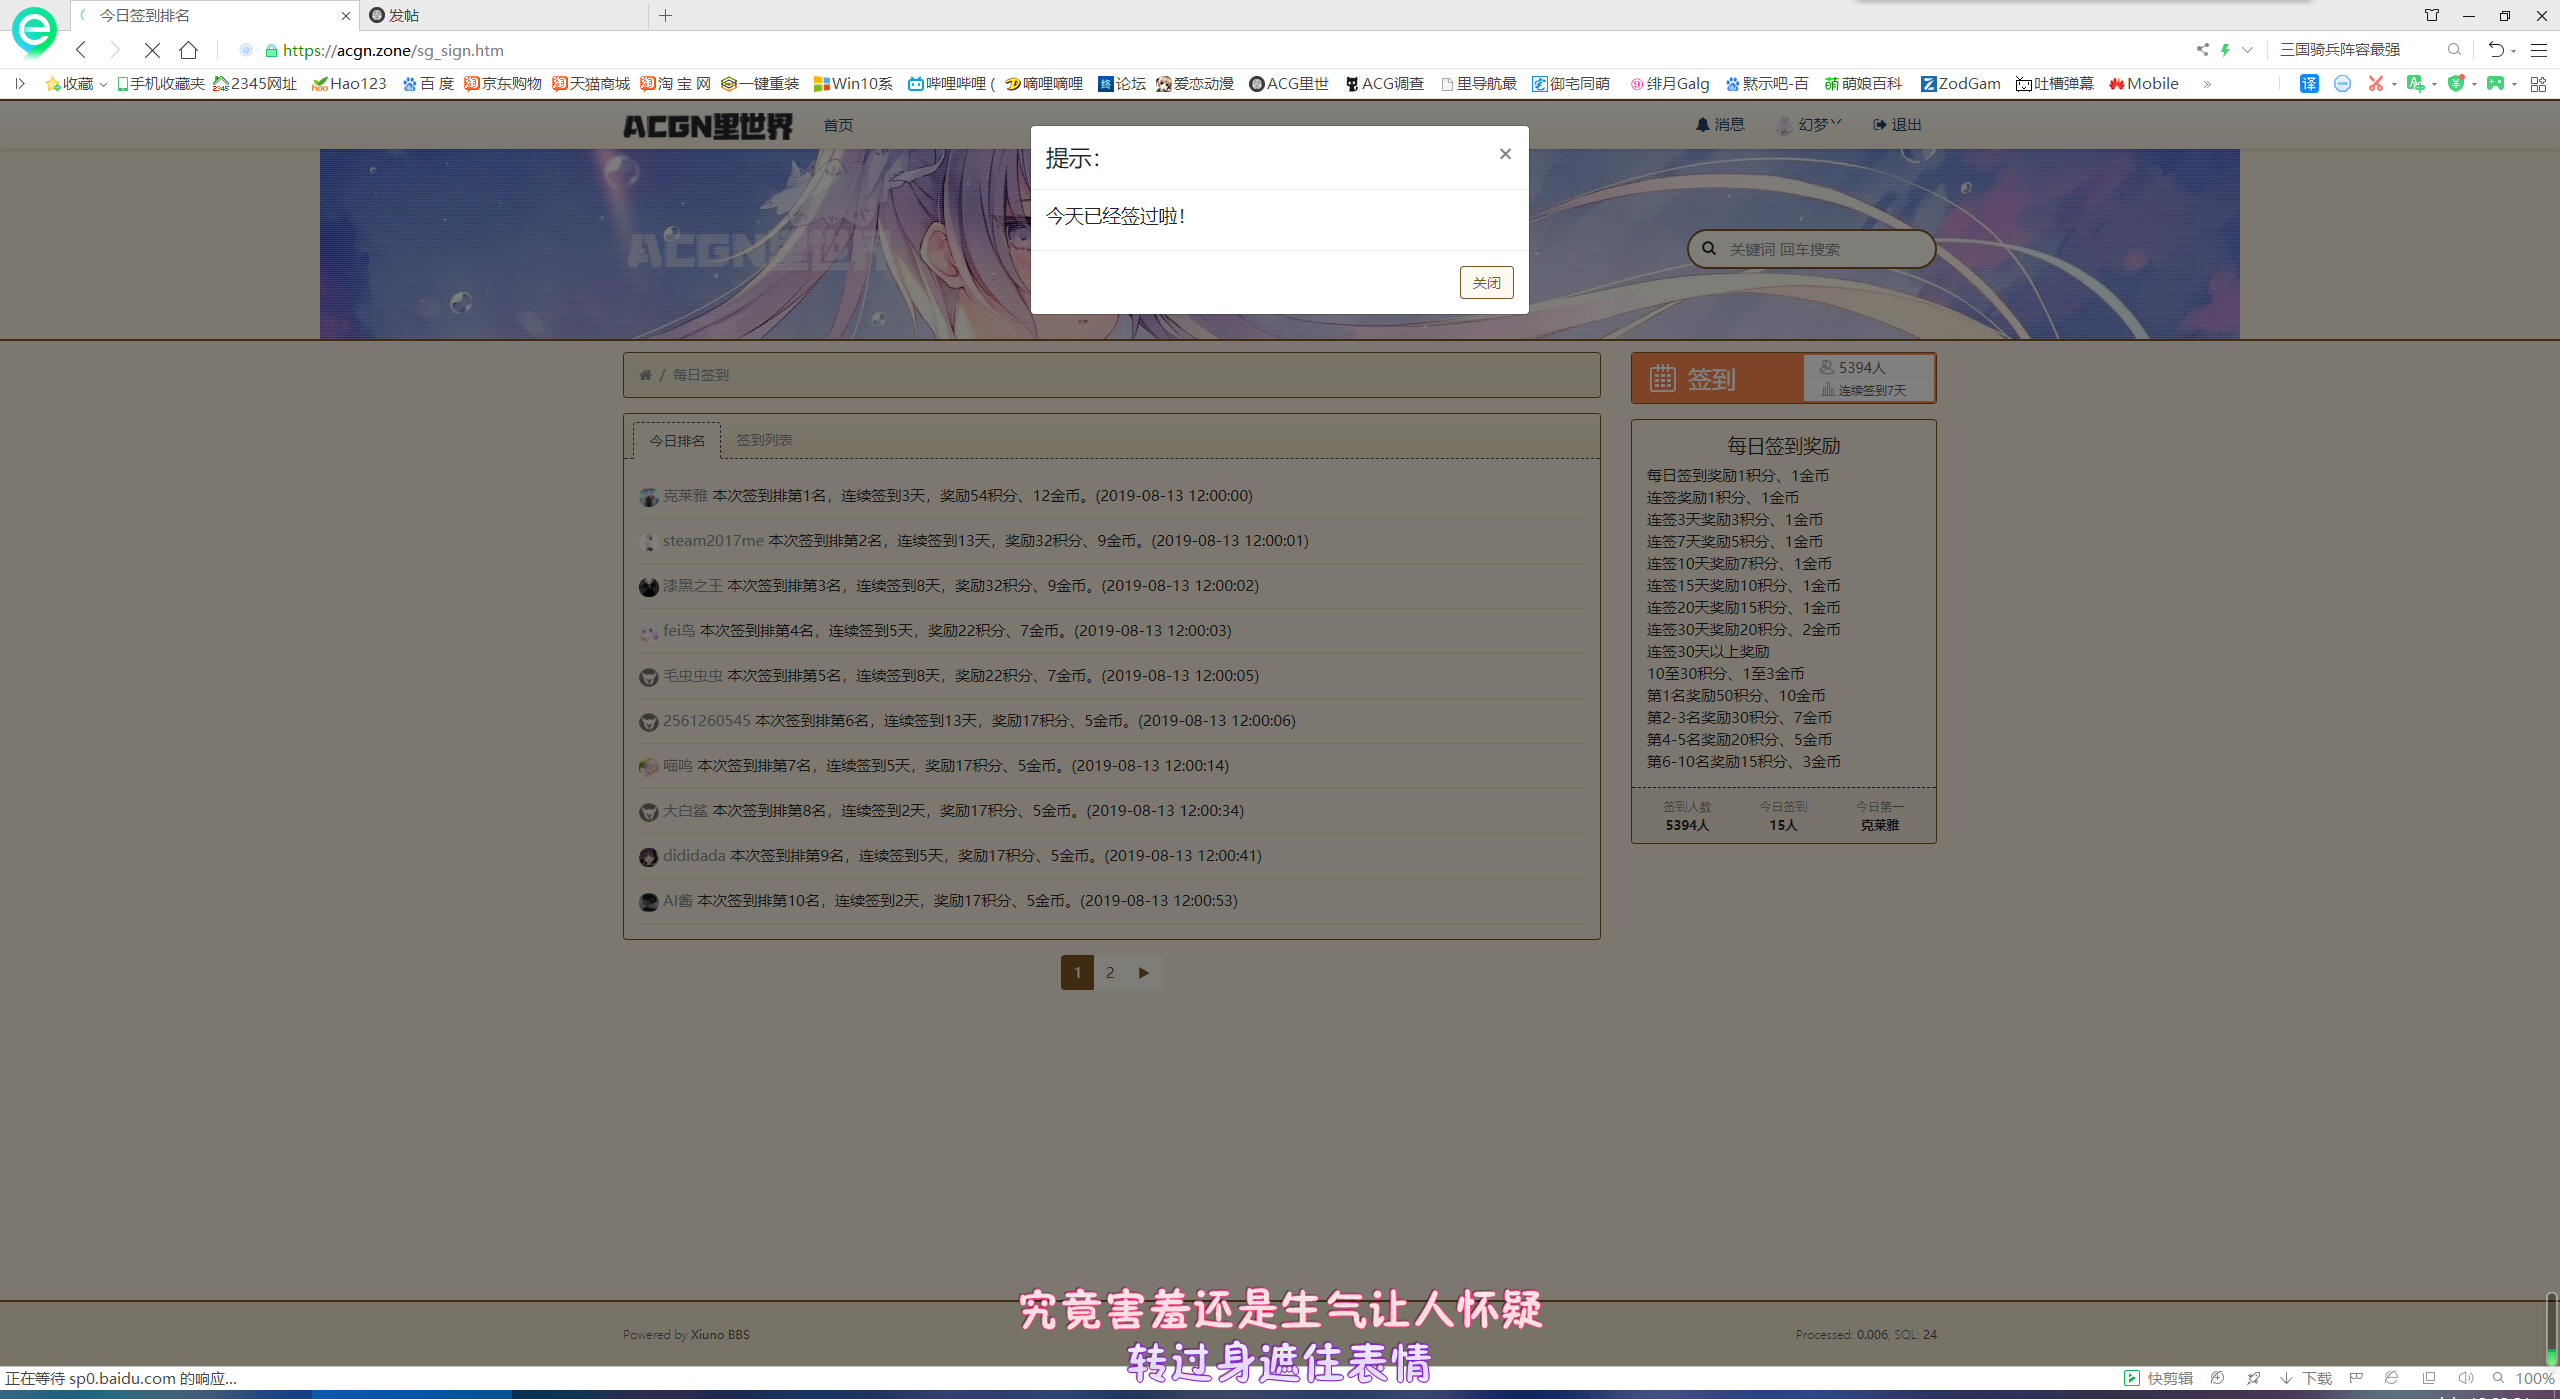Click the 100% page zoom control

click(2523, 1378)
